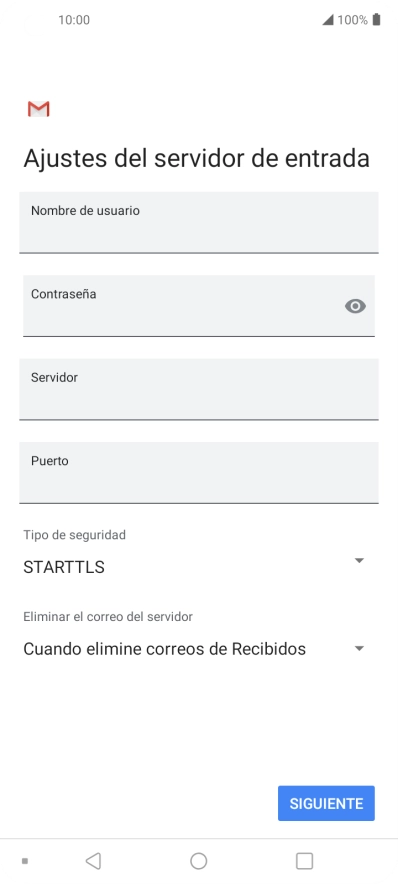Click the SIGUIENTE button
The image size is (398, 884).
pyautogui.click(x=326, y=803)
